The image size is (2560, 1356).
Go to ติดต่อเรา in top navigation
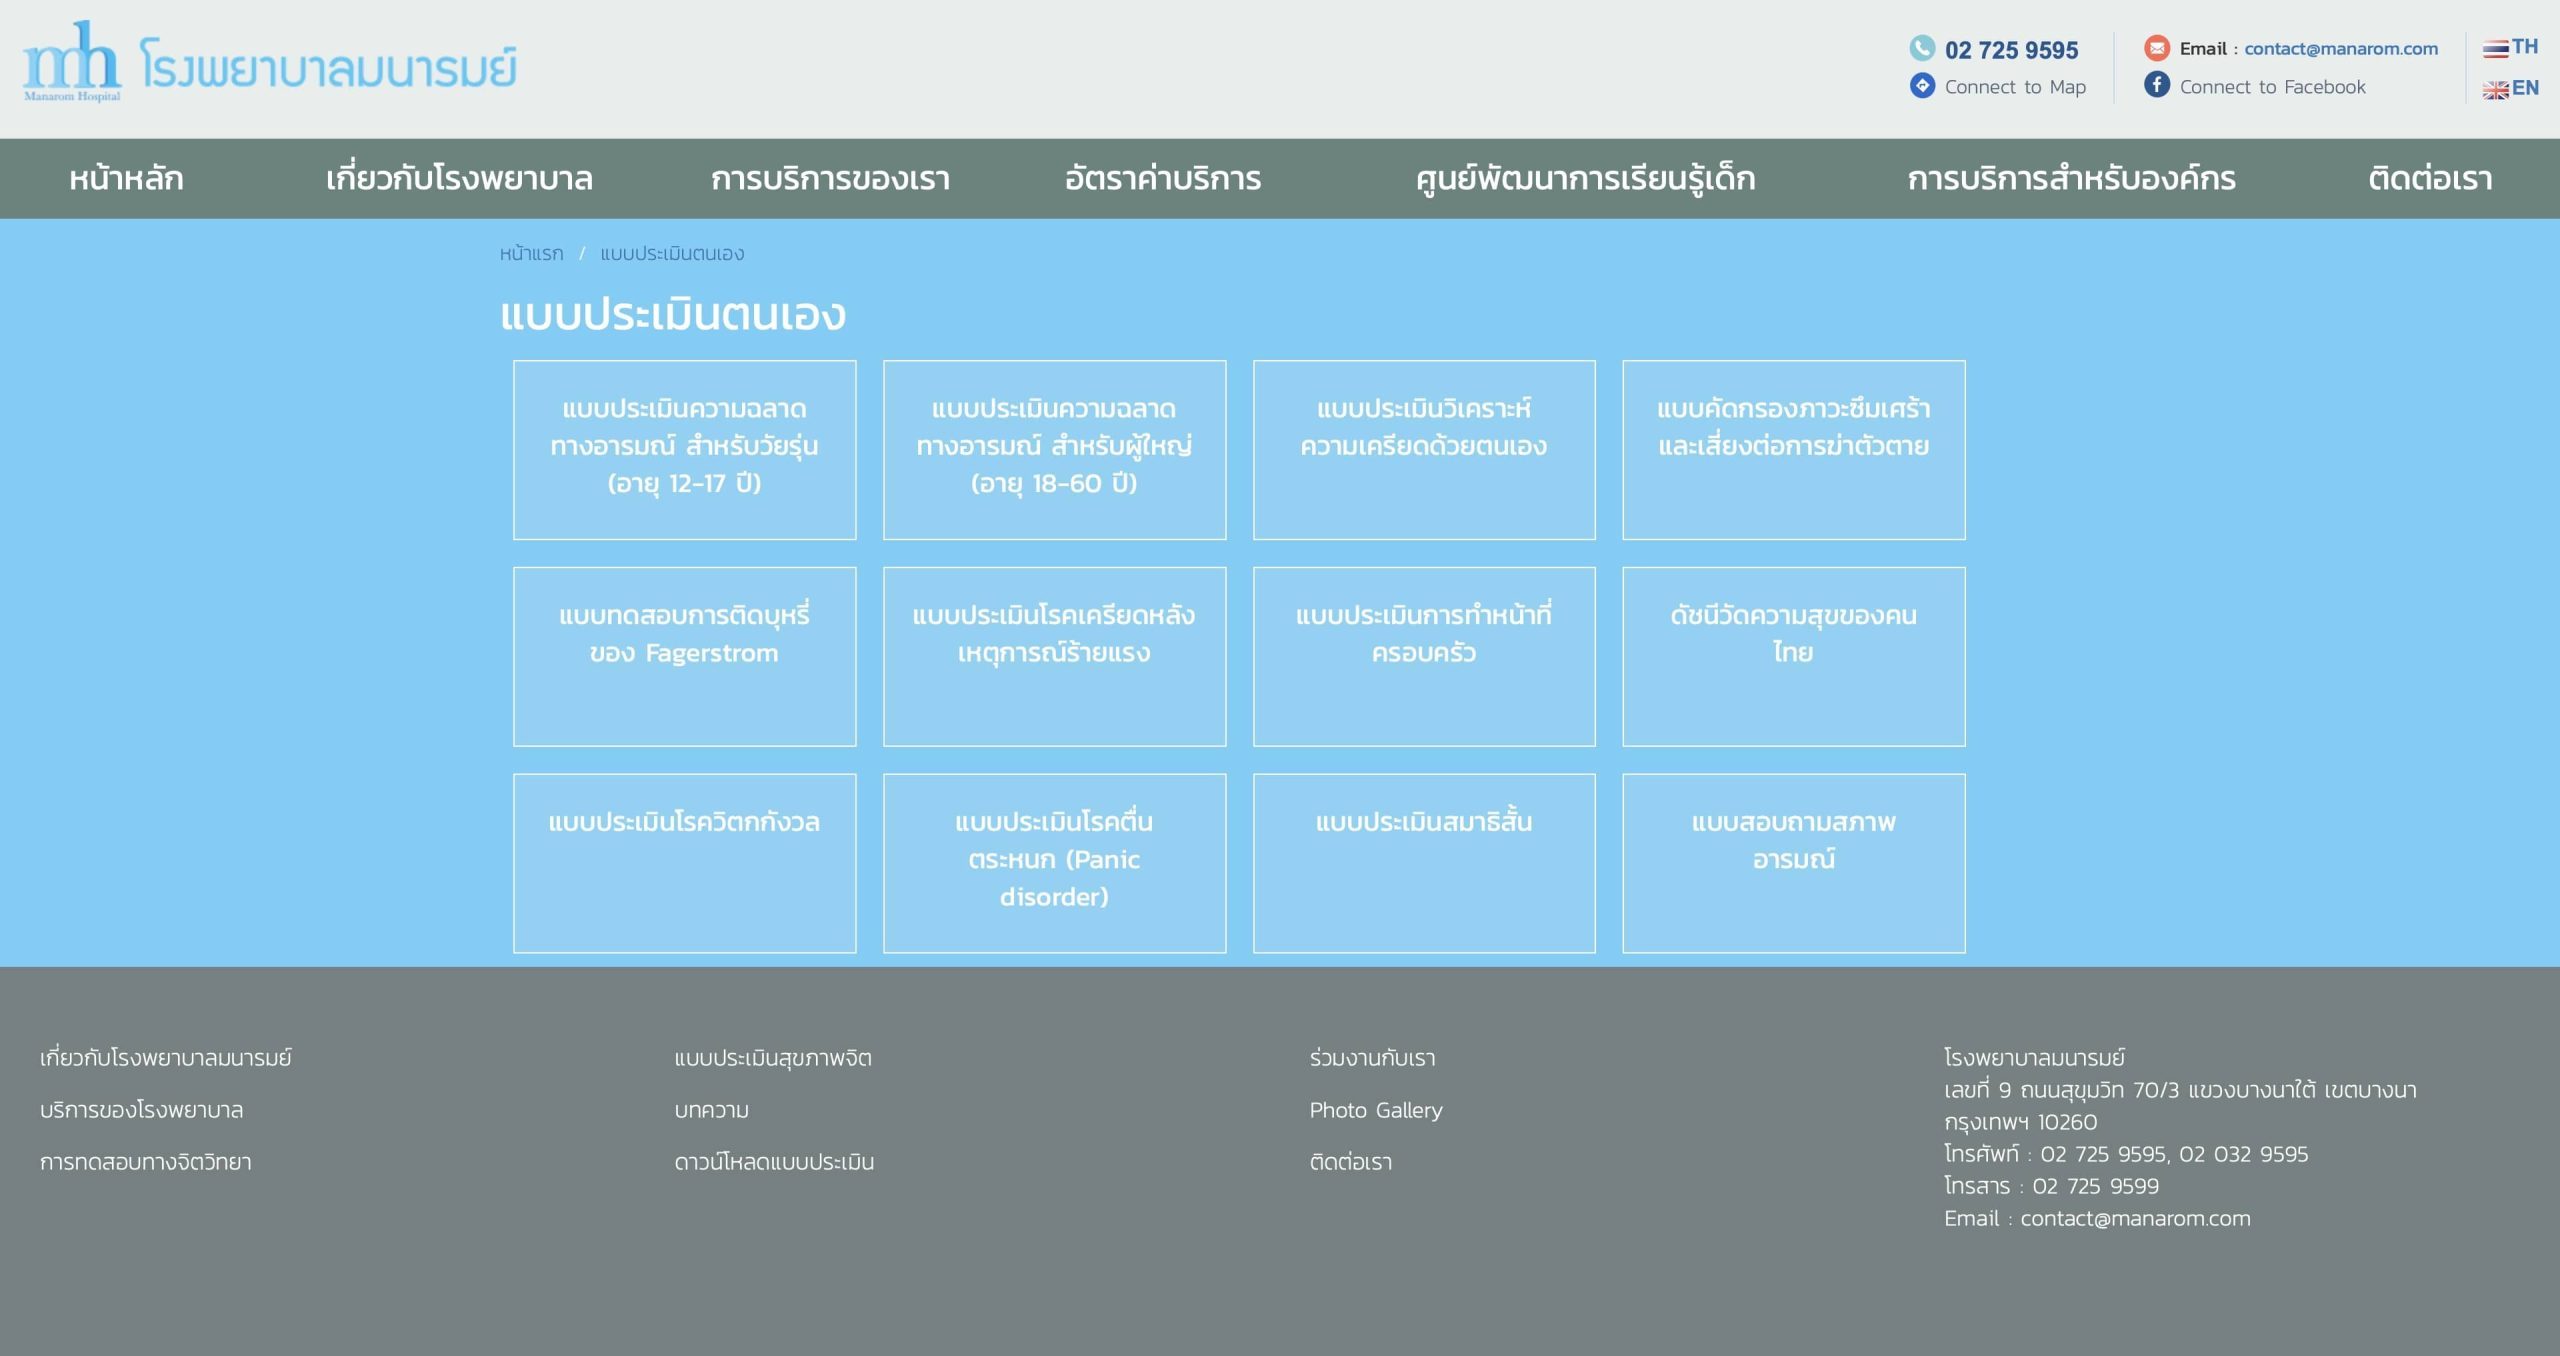2430,179
